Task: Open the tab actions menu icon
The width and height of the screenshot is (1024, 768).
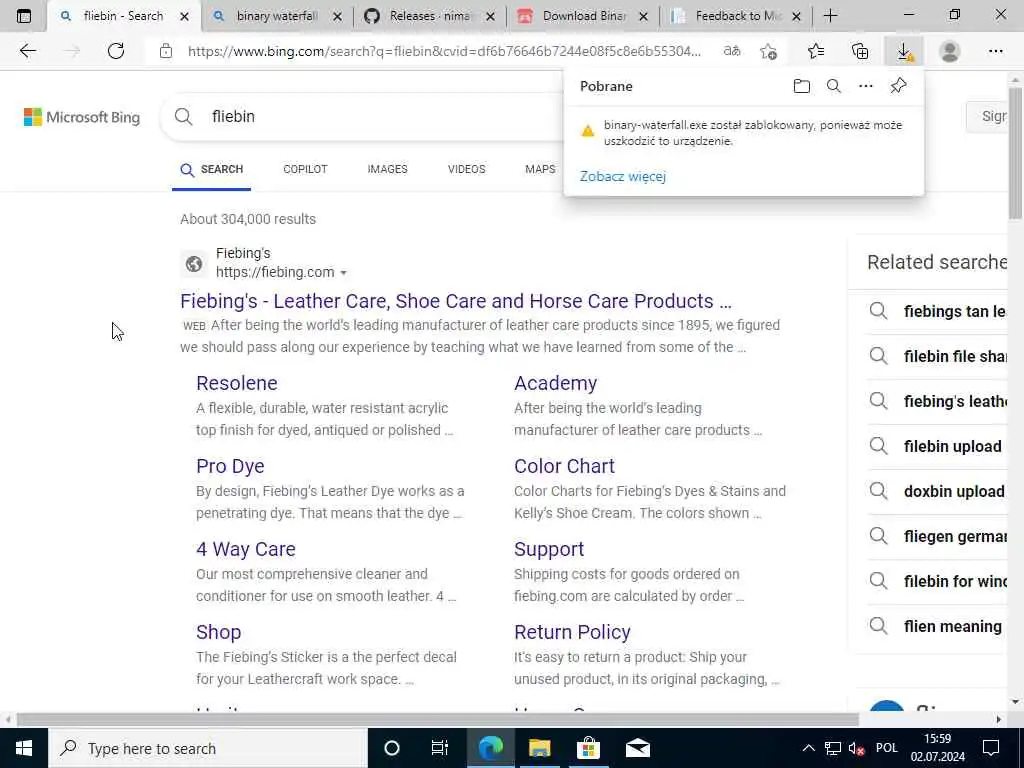Action: (24, 16)
